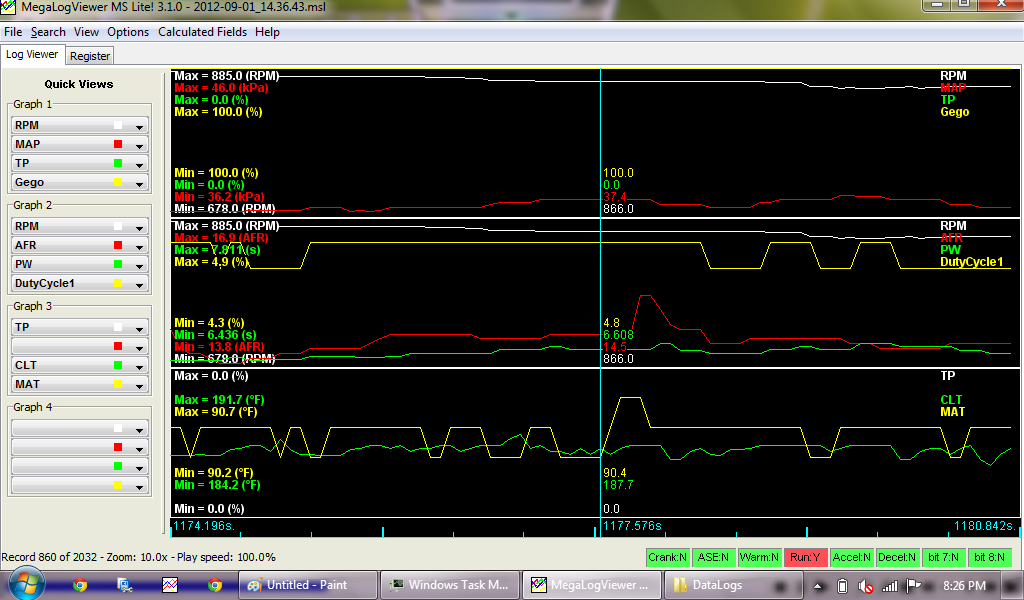Click the Action Center flag icon
The width and height of the screenshot is (1024, 600).
tap(912, 586)
